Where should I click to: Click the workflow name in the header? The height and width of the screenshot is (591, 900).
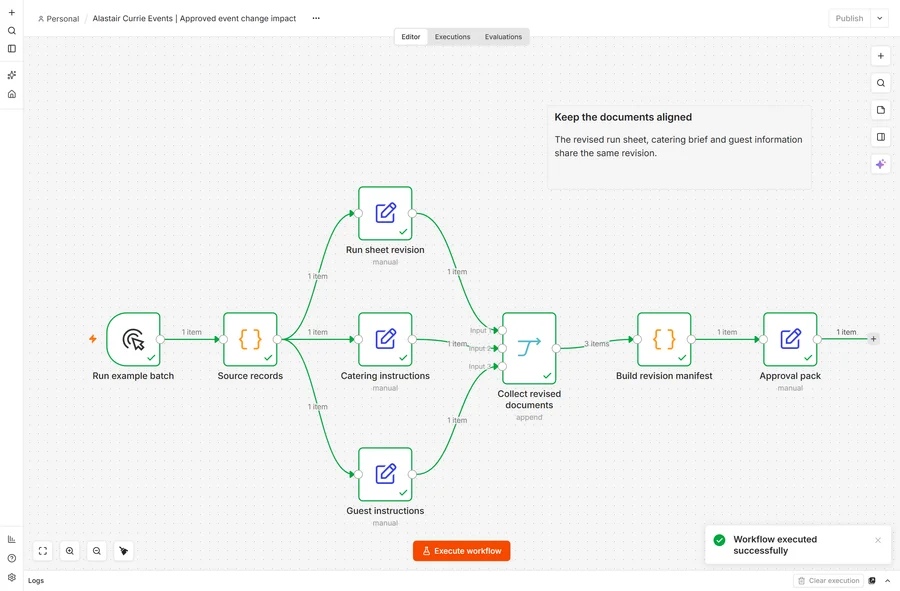195,18
